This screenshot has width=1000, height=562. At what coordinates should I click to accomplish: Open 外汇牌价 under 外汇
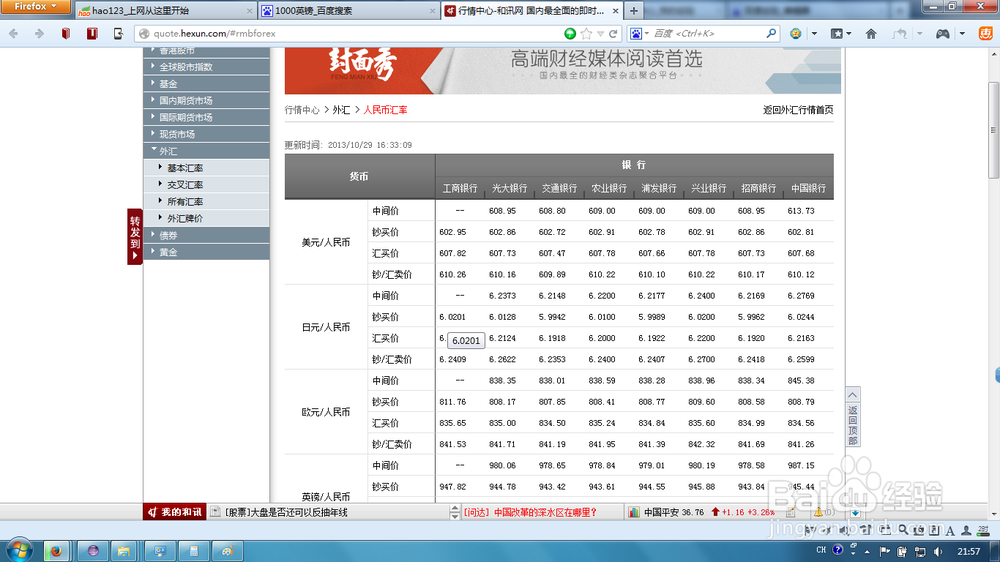(x=185, y=218)
